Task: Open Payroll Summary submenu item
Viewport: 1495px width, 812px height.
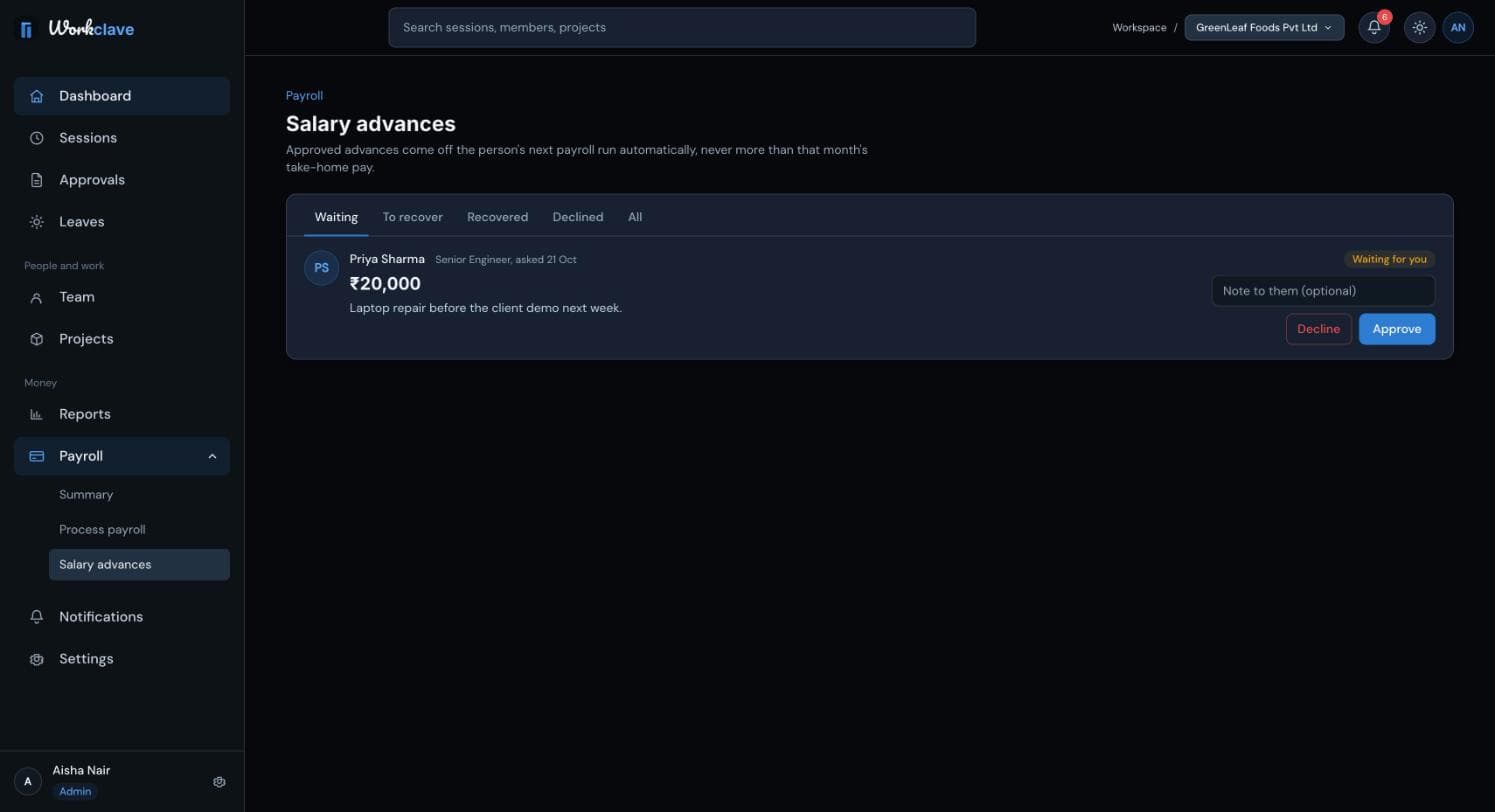Action: (139, 495)
